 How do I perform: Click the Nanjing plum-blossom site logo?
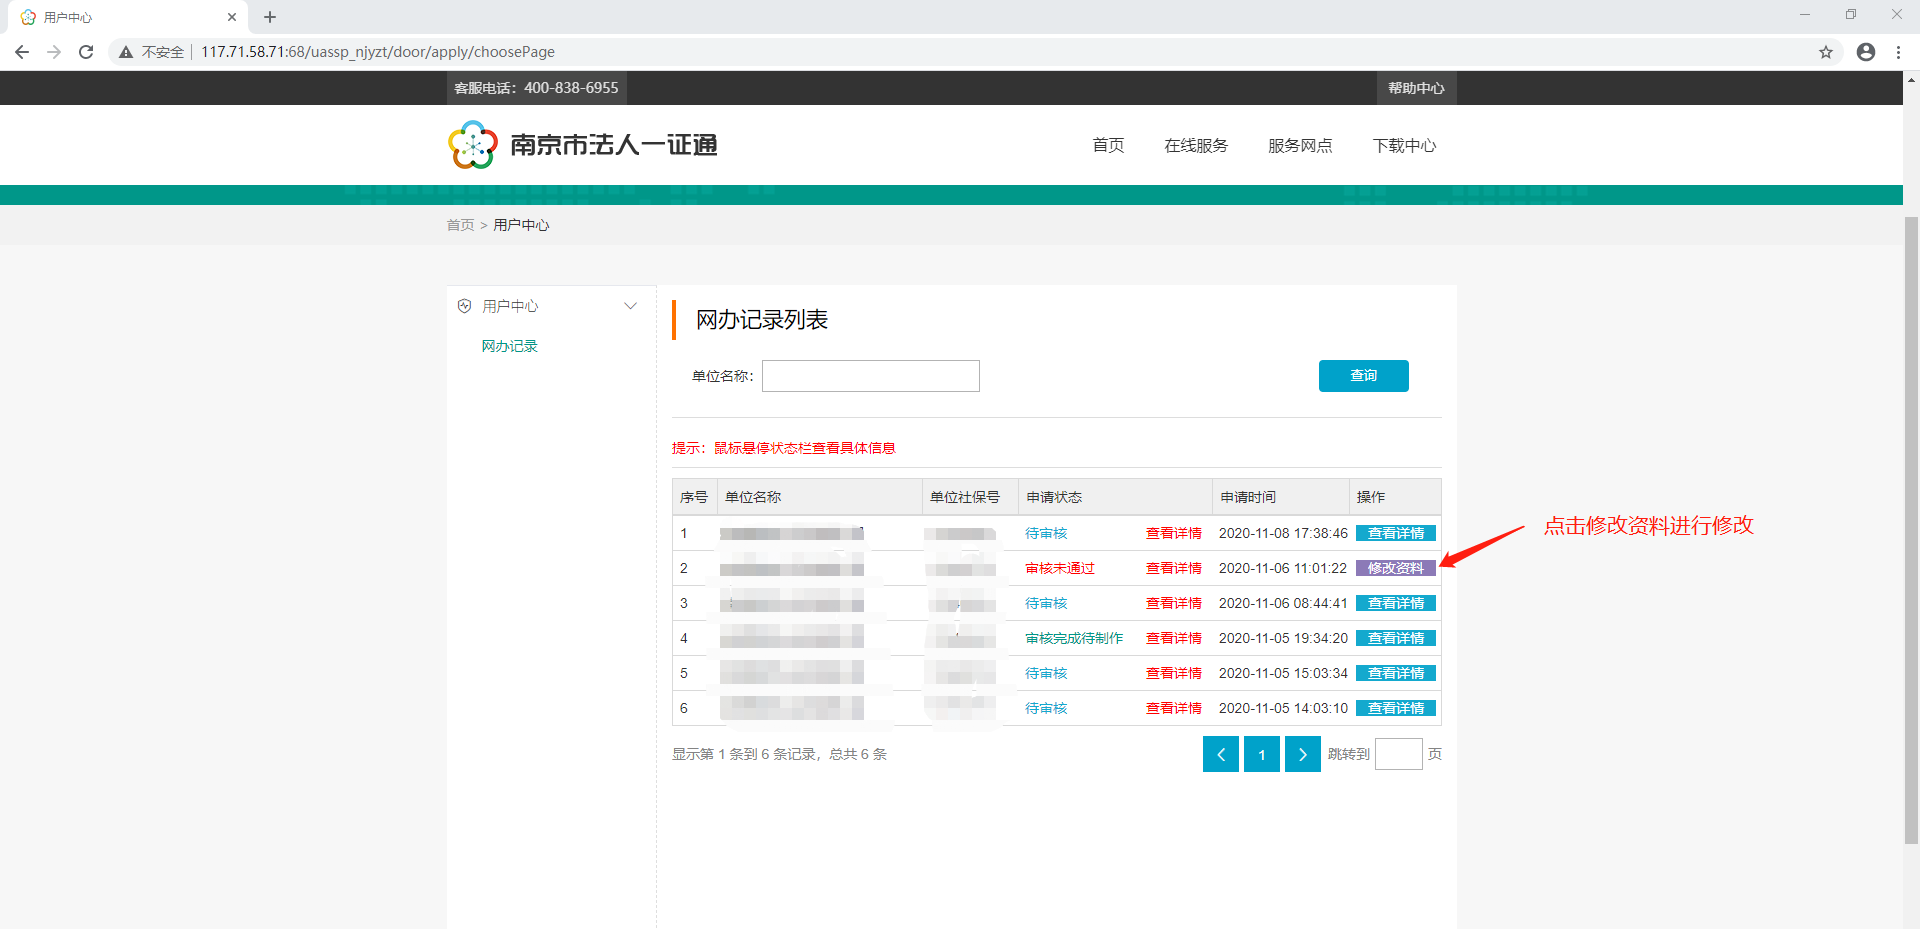472,145
